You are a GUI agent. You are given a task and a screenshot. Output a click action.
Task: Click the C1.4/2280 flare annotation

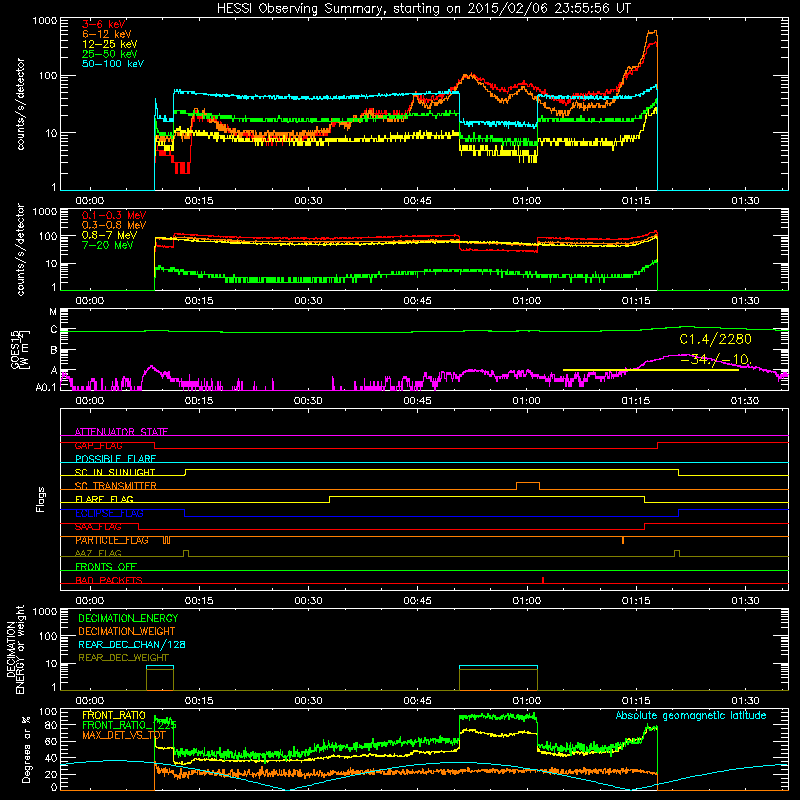715,339
